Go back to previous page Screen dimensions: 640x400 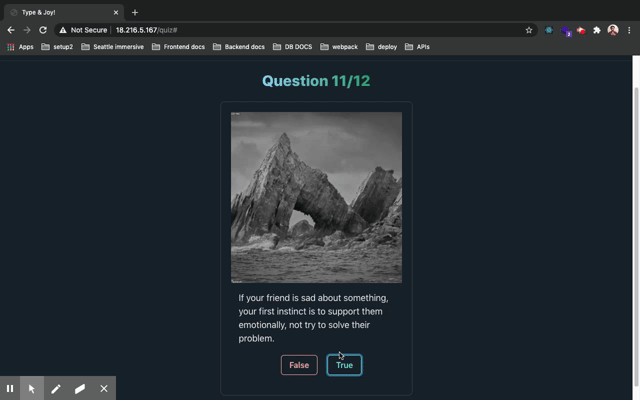(11, 30)
